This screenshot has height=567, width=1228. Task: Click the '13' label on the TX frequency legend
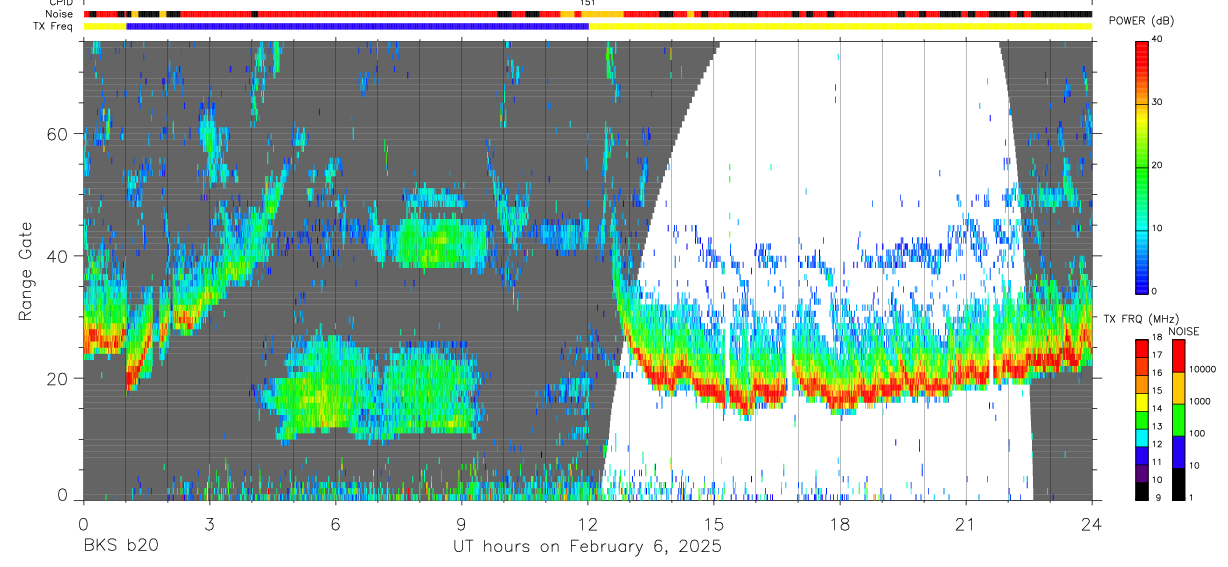1157,426
